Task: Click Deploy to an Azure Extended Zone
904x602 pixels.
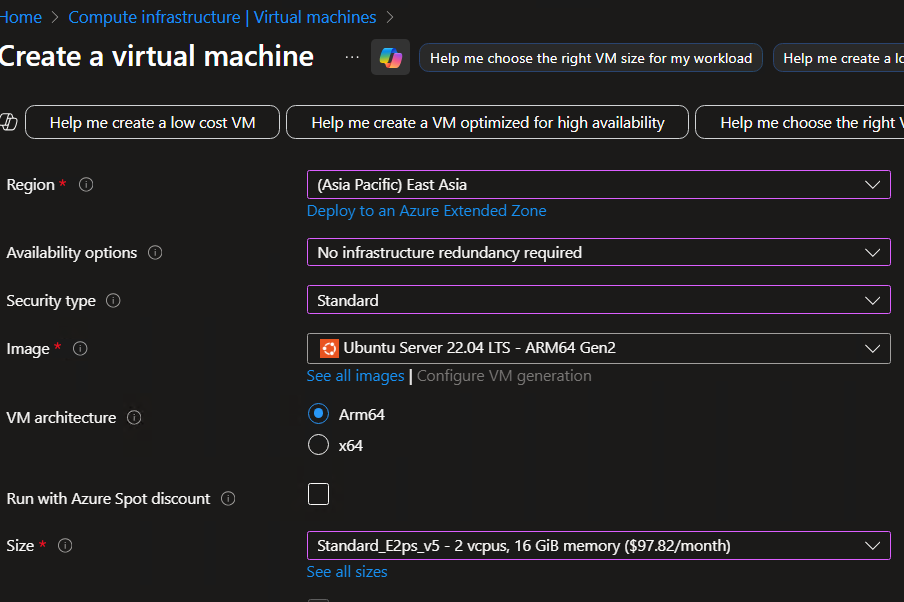Action: tap(426, 211)
